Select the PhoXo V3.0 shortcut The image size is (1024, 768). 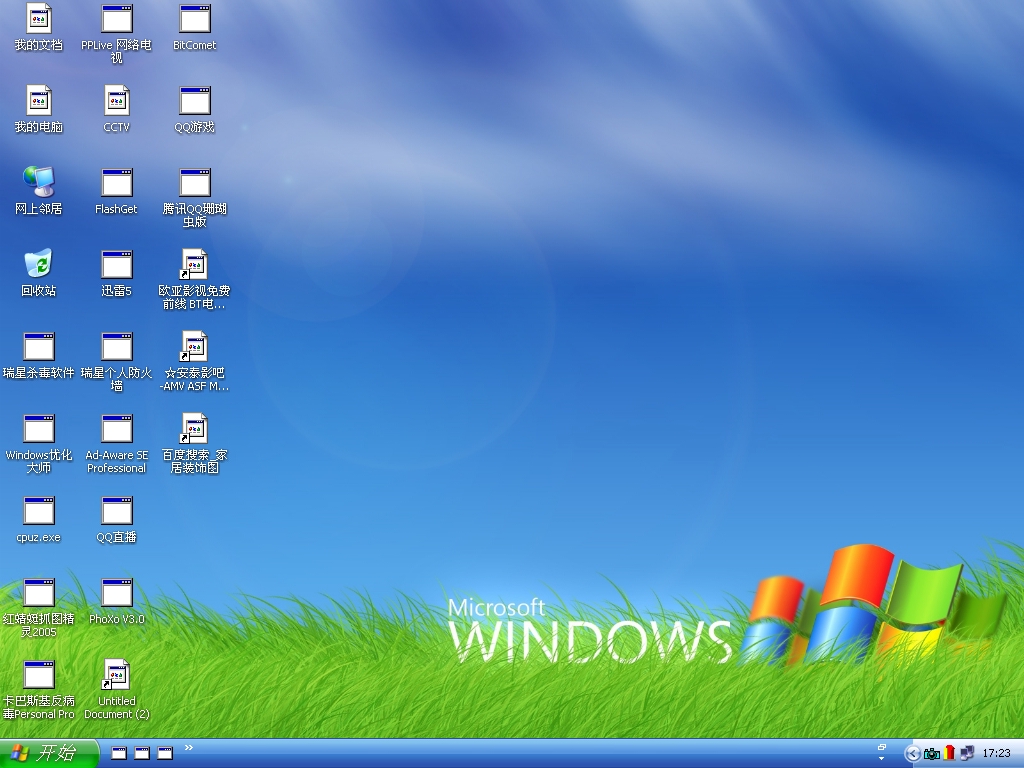pyautogui.click(x=116, y=593)
